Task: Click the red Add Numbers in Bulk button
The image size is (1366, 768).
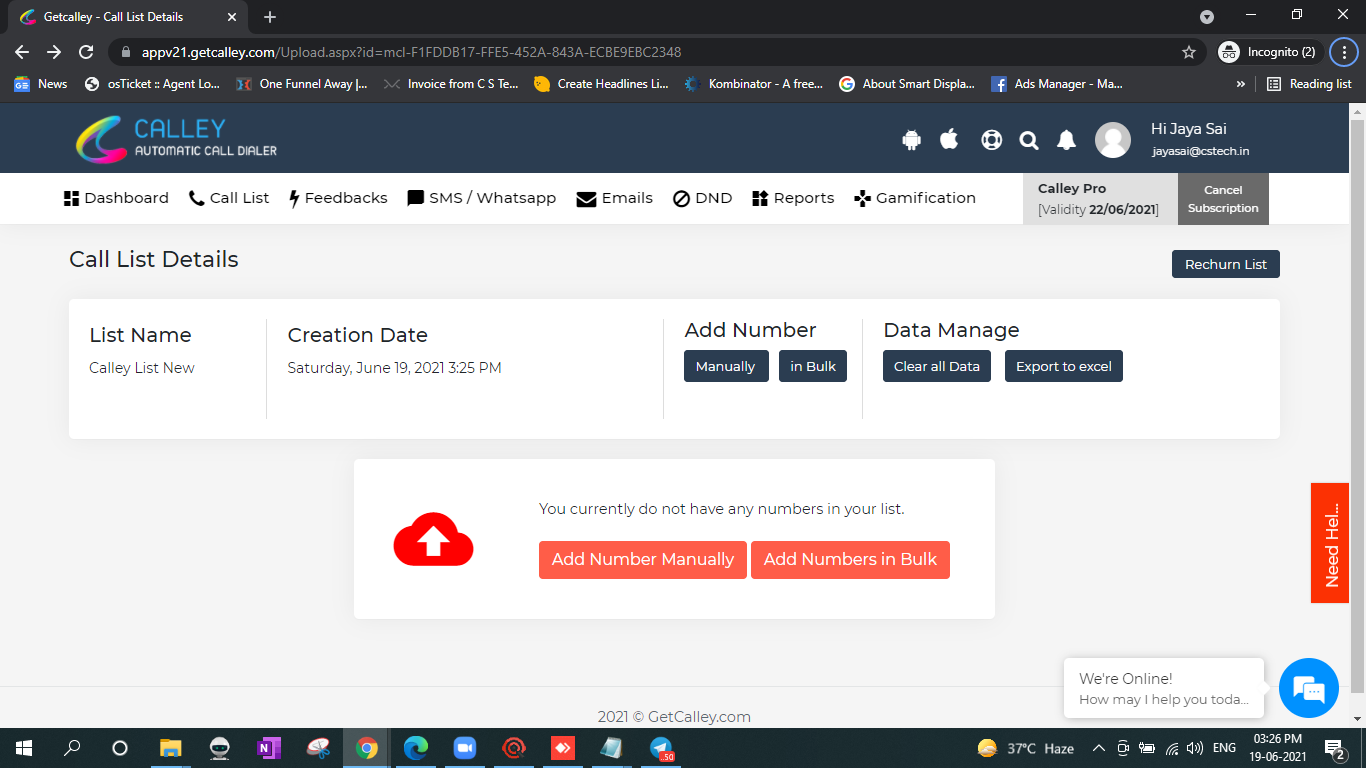Action: (850, 560)
